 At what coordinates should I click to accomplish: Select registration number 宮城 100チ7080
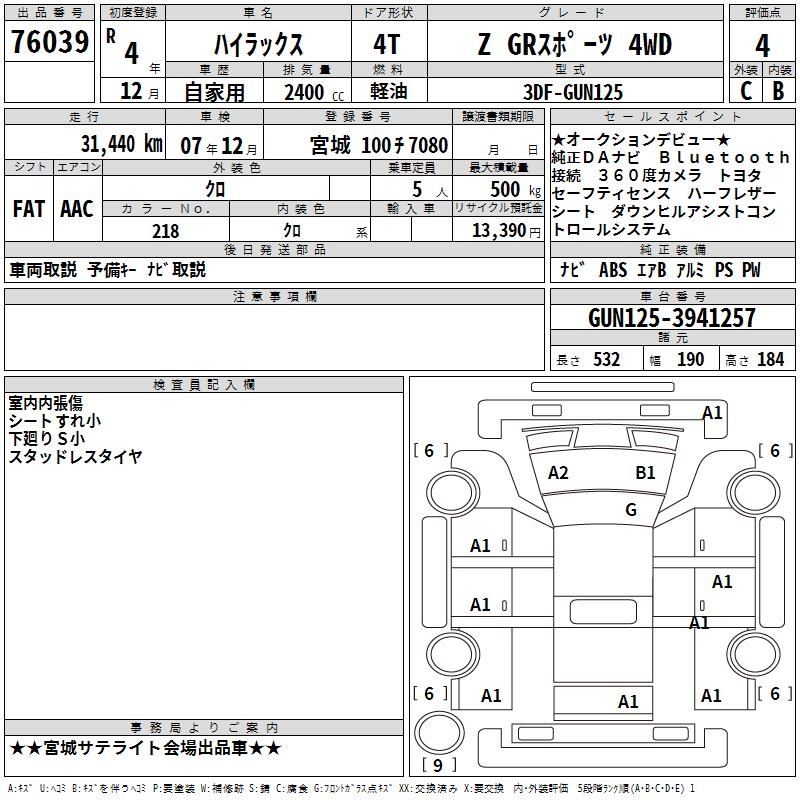379,145
